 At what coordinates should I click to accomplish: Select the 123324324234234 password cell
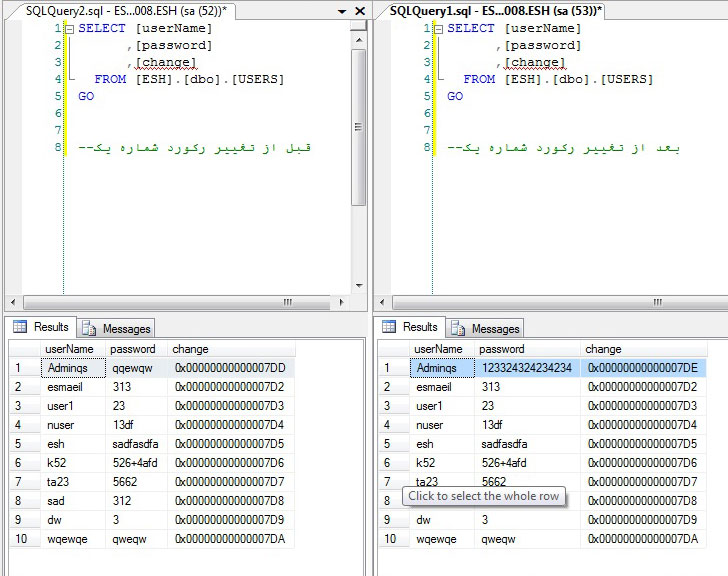point(527,368)
